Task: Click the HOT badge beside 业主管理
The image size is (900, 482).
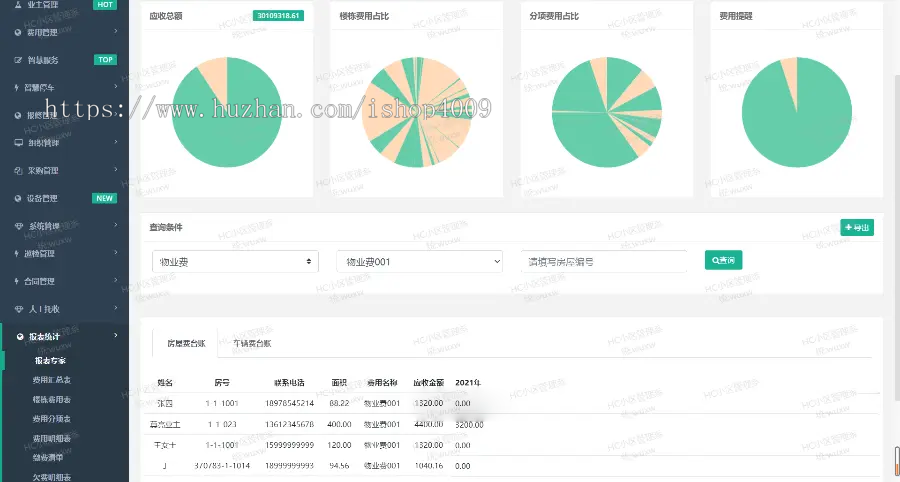Action: pos(105,5)
